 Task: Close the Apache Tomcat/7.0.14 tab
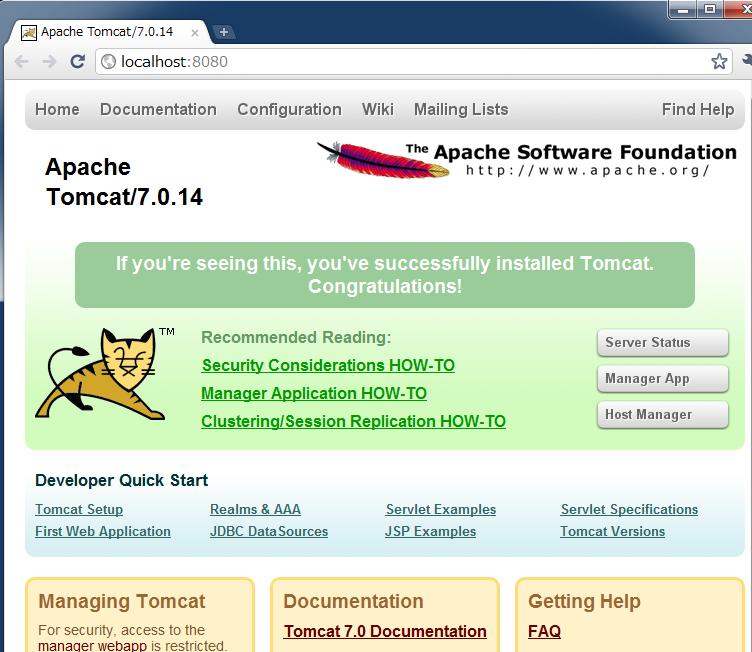[195, 33]
